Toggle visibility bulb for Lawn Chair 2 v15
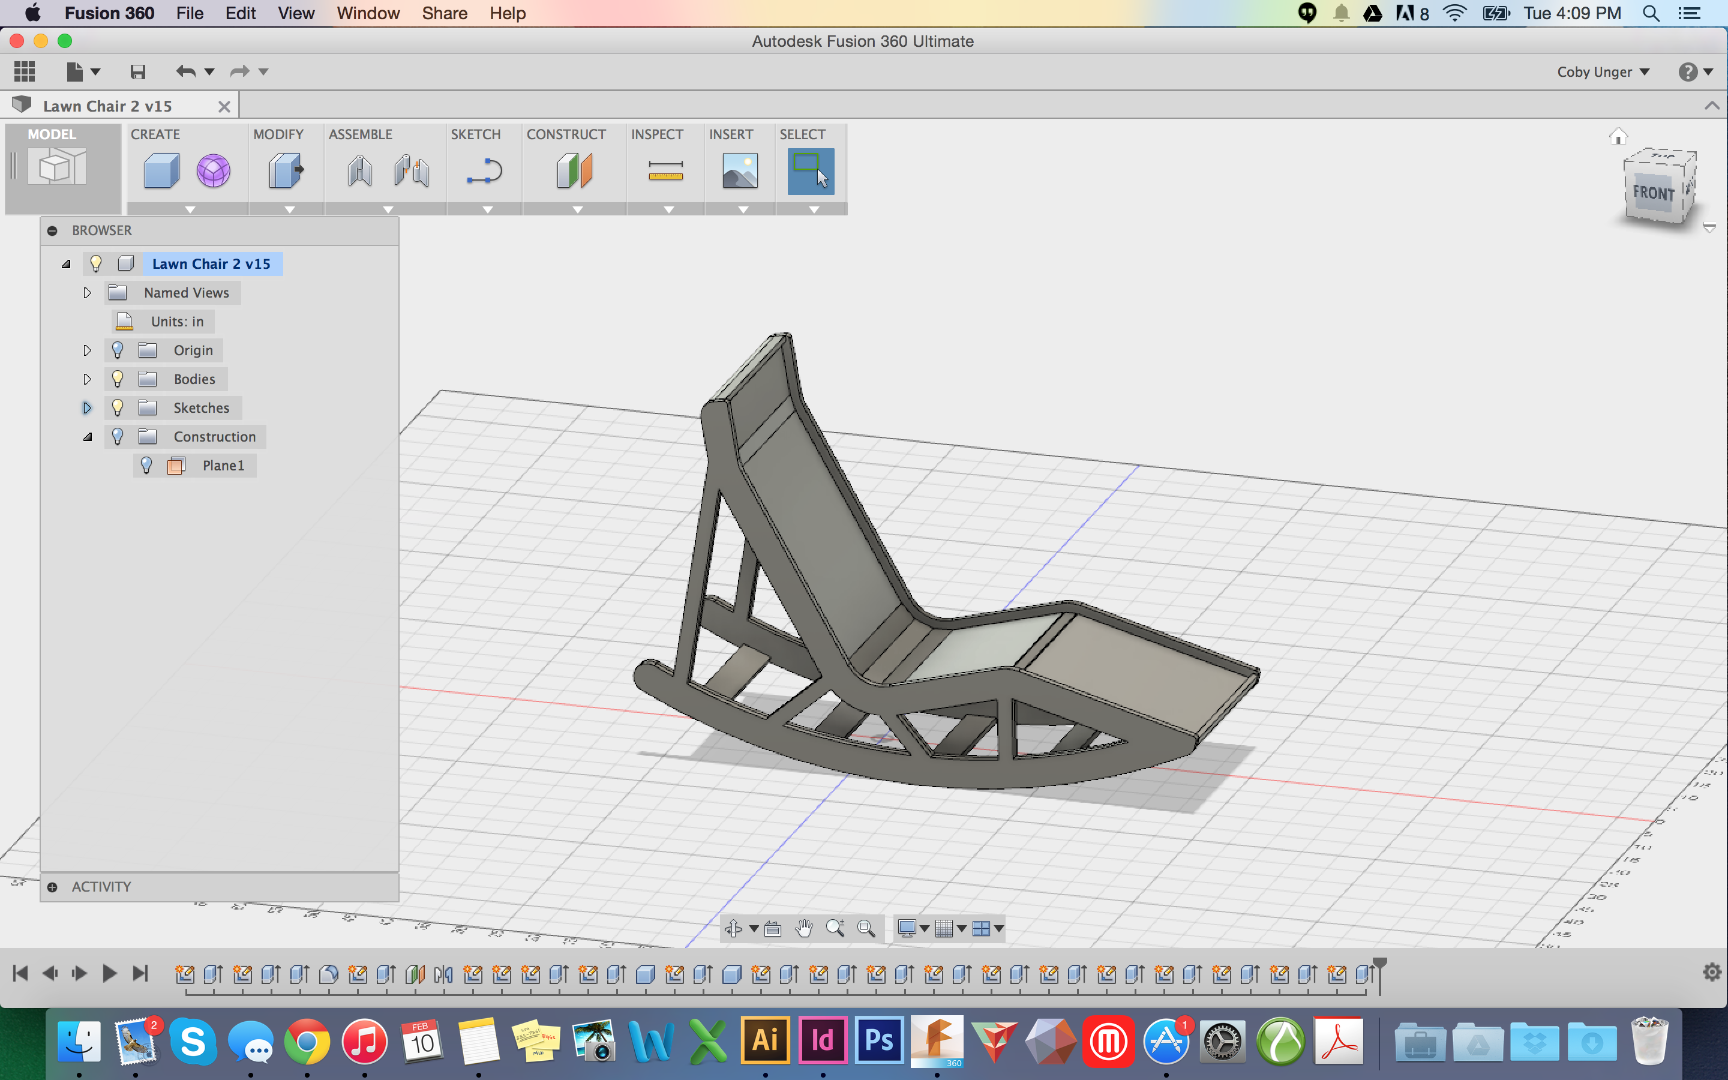 point(96,263)
